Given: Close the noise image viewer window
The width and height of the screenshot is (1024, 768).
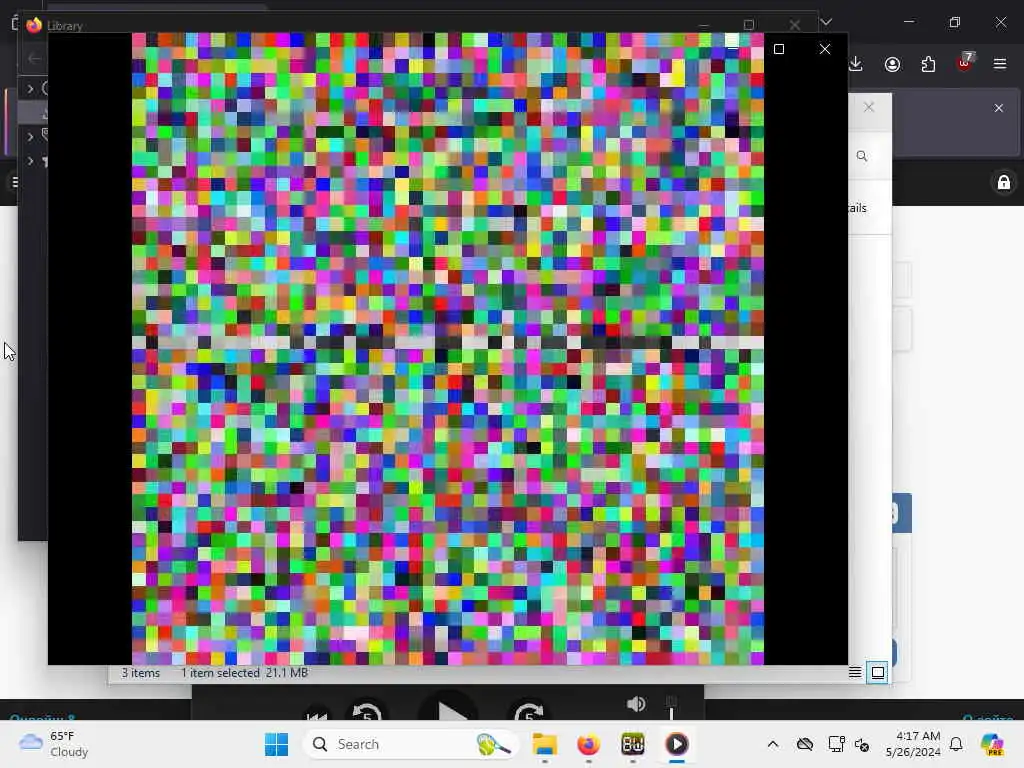Looking at the screenshot, I should pyautogui.click(x=825, y=49).
